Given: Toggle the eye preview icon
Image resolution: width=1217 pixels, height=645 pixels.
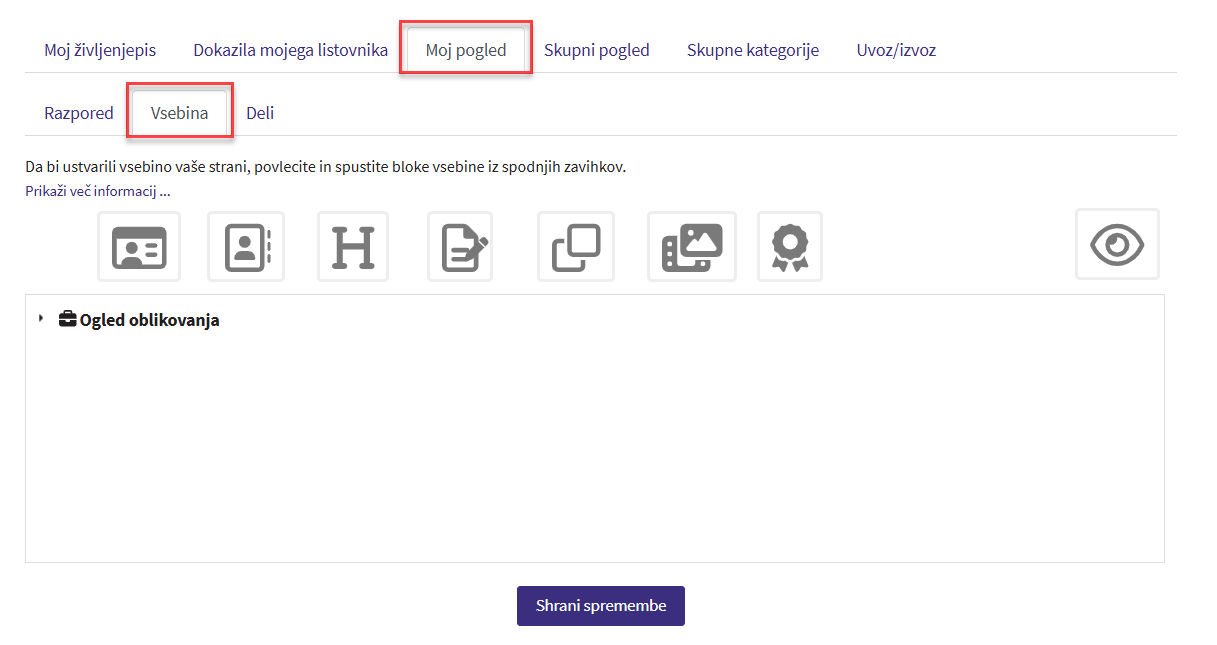Looking at the screenshot, I should click(x=1117, y=244).
